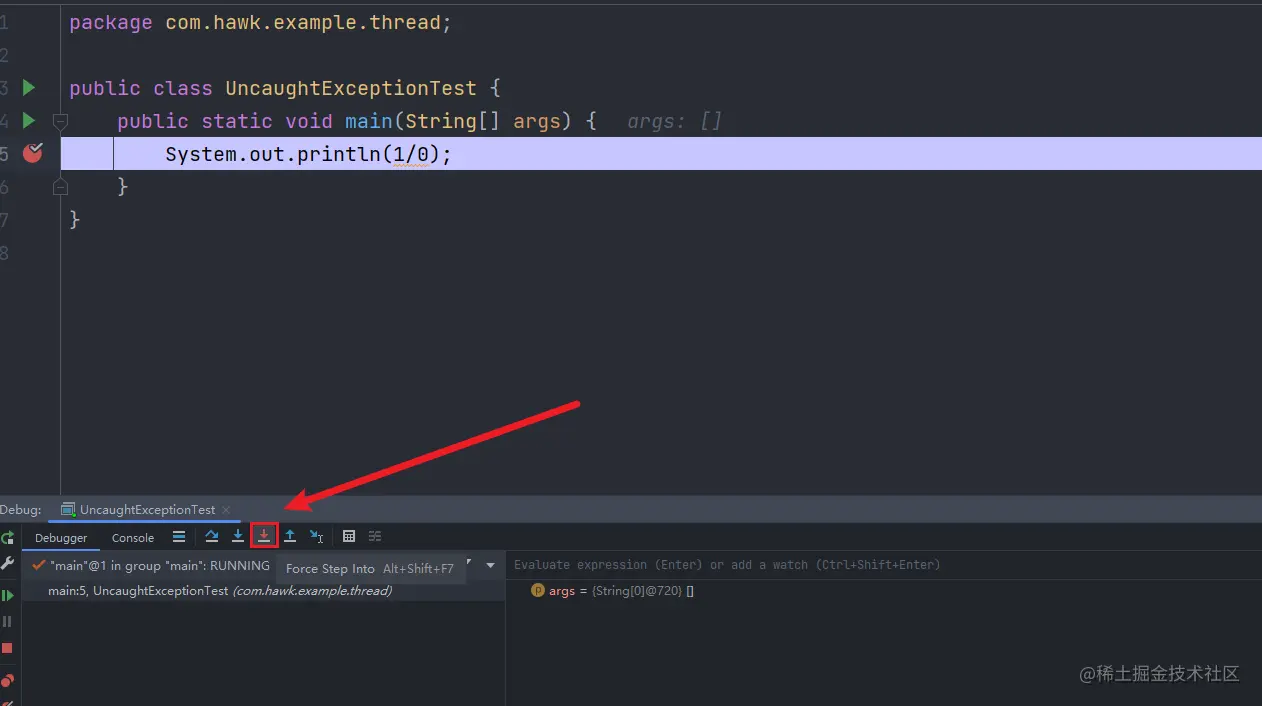Click the inline hint args: []
This screenshot has height=706, width=1262.
tap(674, 121)
